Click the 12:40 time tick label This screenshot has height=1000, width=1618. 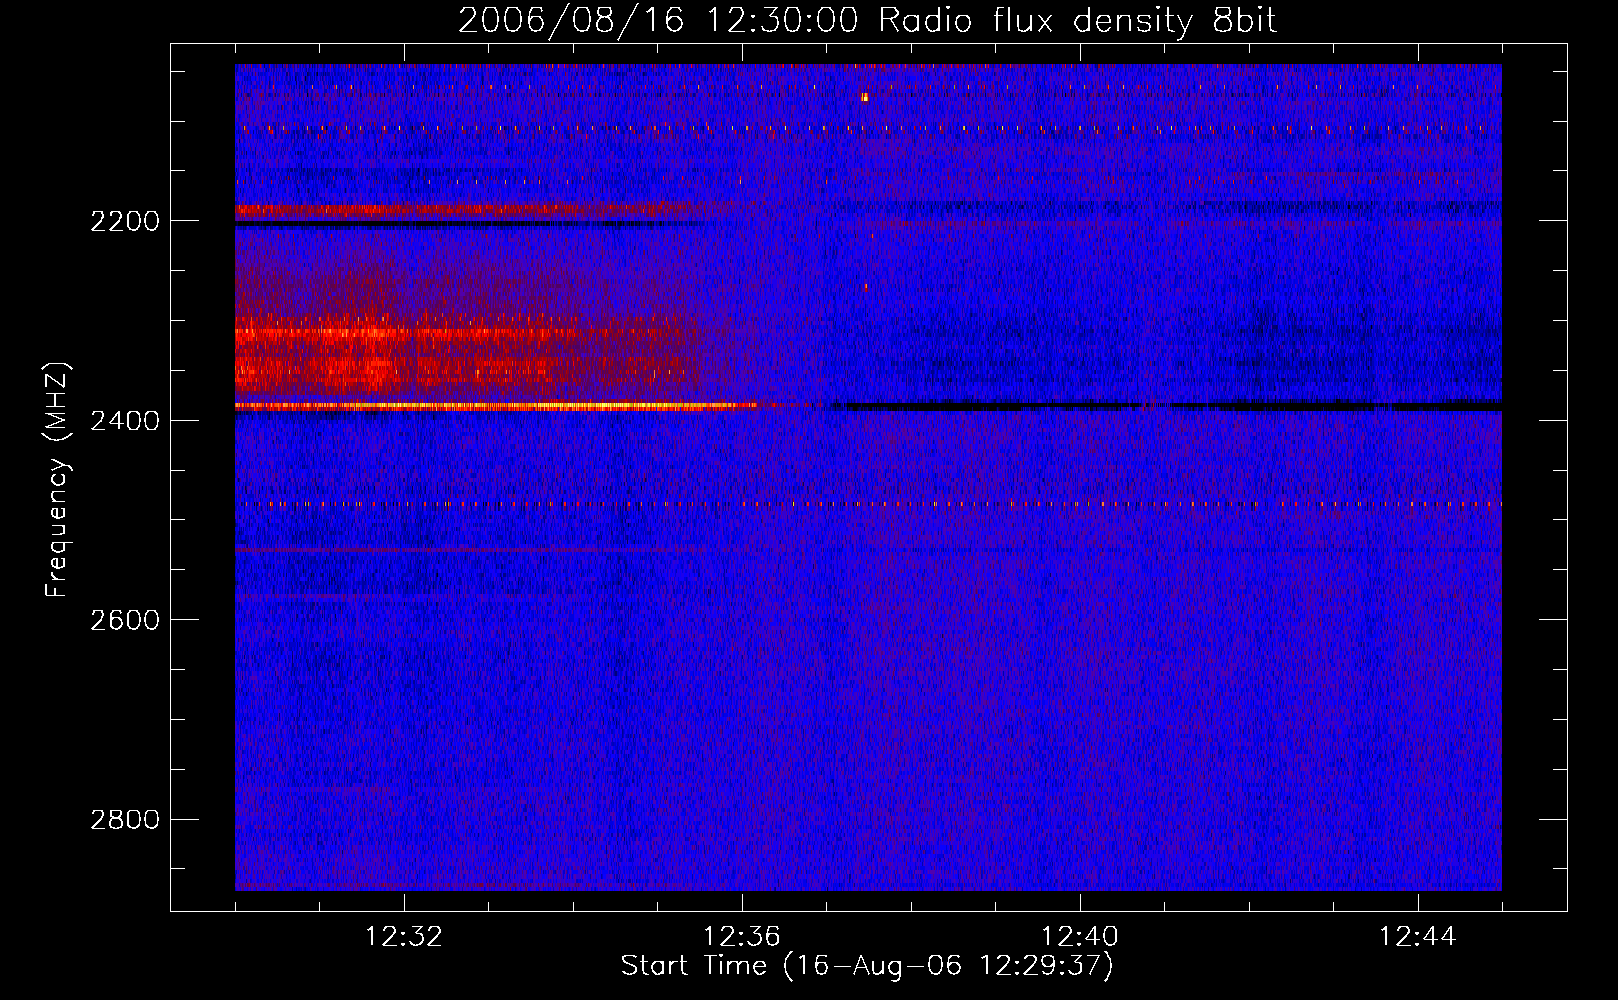coord(1080,937)
